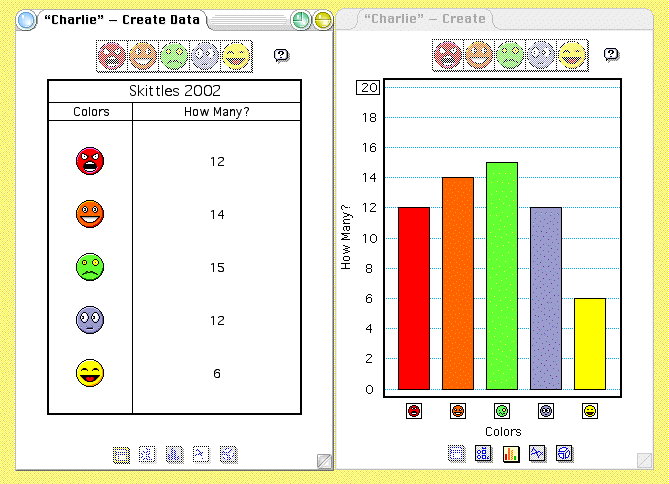This screenshot has width=669, height=484.
Task: Click the resize corner of Create Data window
Action: (x=324, y=461)
